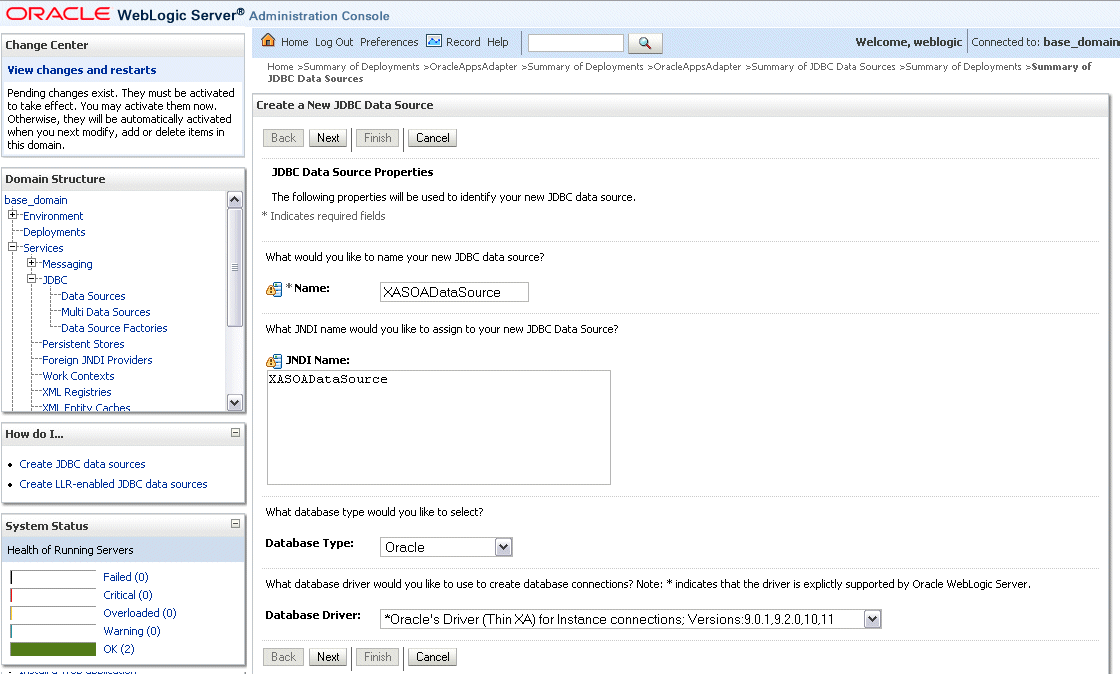This screenshot has height=674, width=1120.
Task: Click the Domain Structure scrollbar thumb
Action: [234, 268]
